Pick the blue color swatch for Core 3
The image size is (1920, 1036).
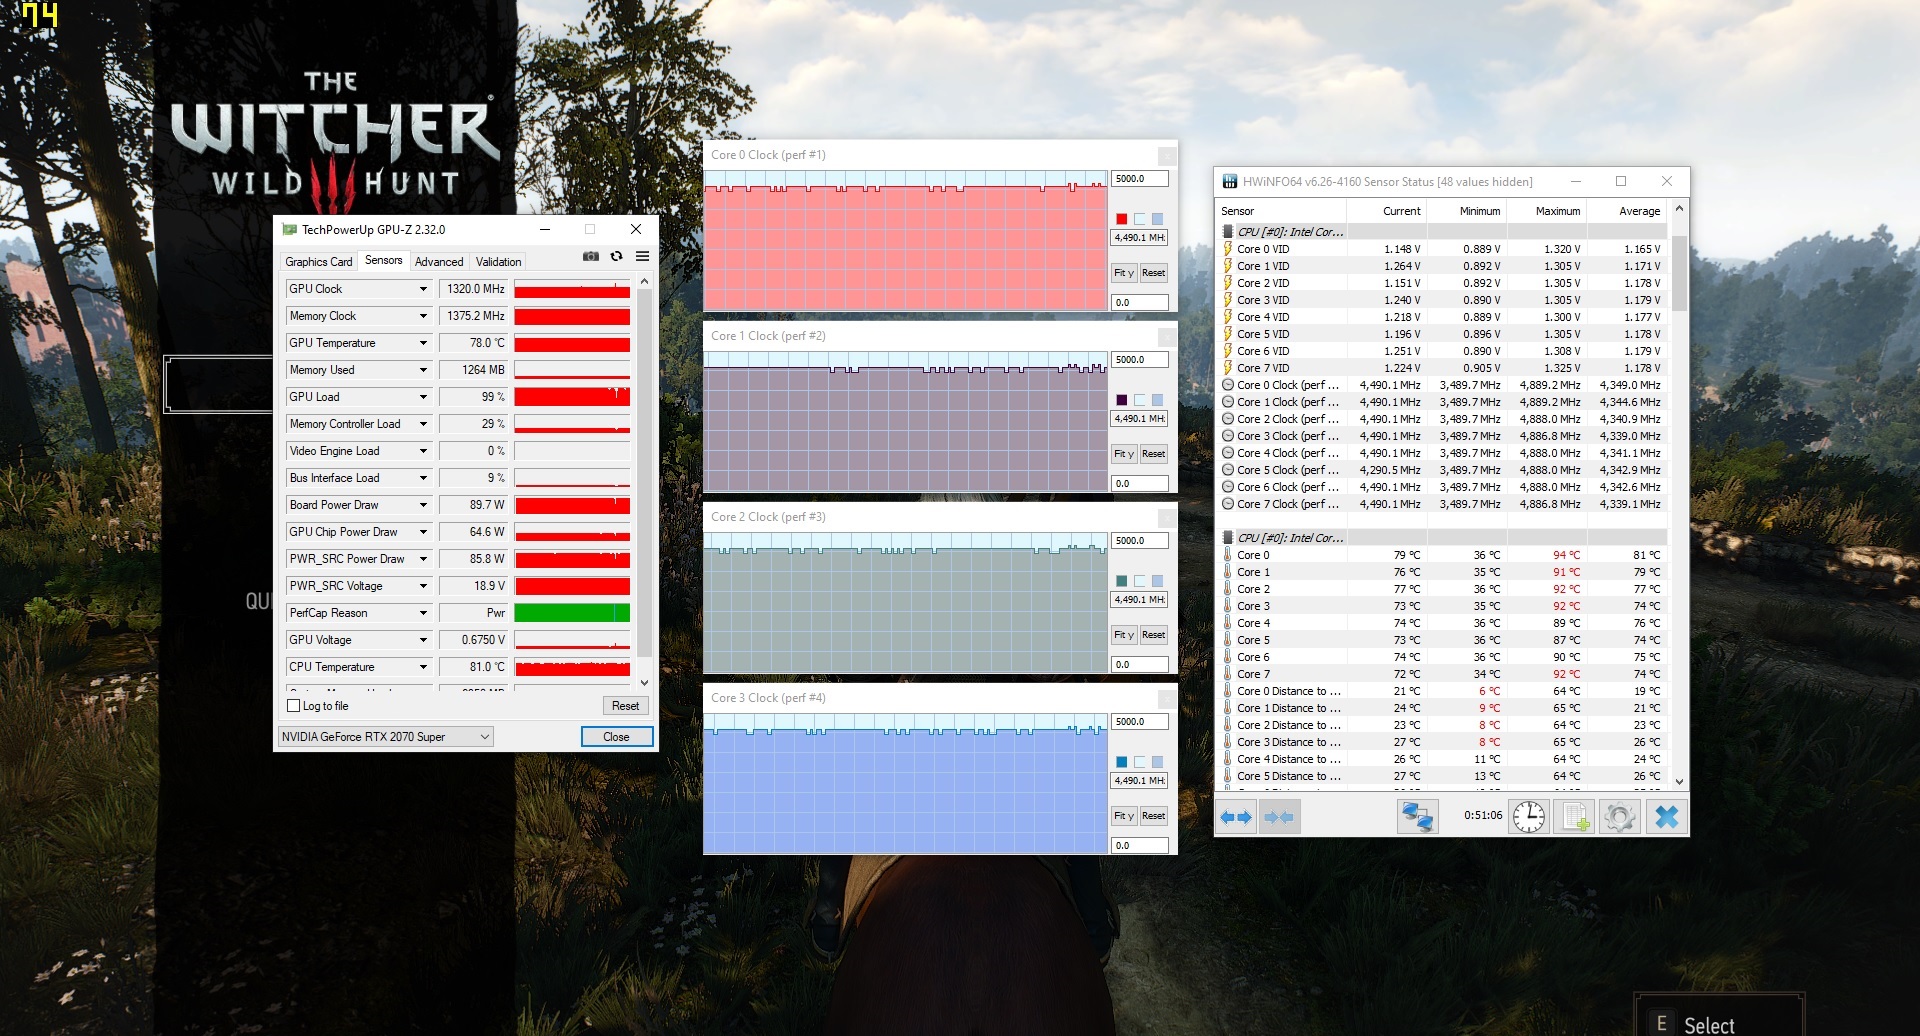tap(1122, 762)
